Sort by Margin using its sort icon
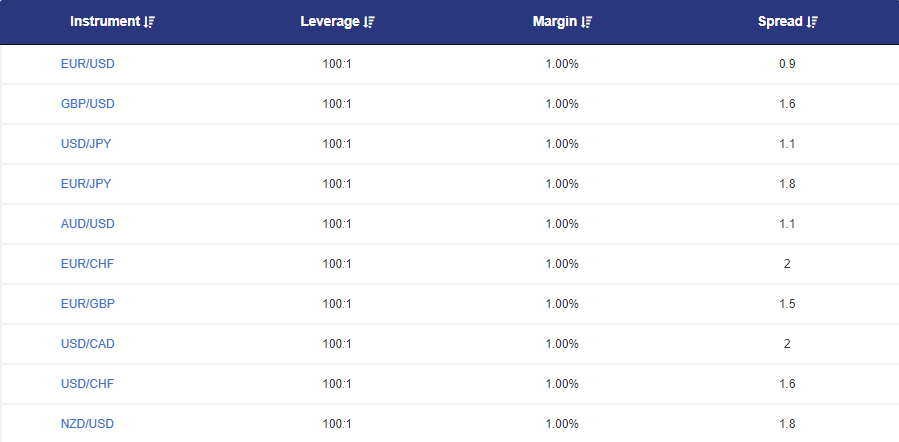The image size is (899, 442). (587, 22)
